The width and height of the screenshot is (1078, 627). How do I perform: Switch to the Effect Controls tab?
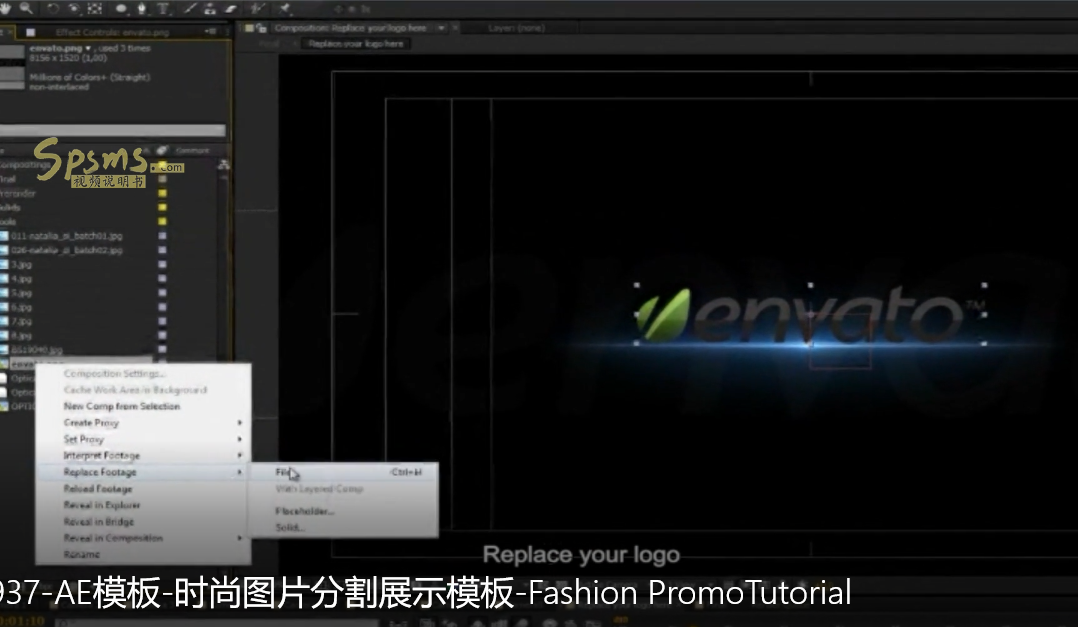[x=112, y=32]
